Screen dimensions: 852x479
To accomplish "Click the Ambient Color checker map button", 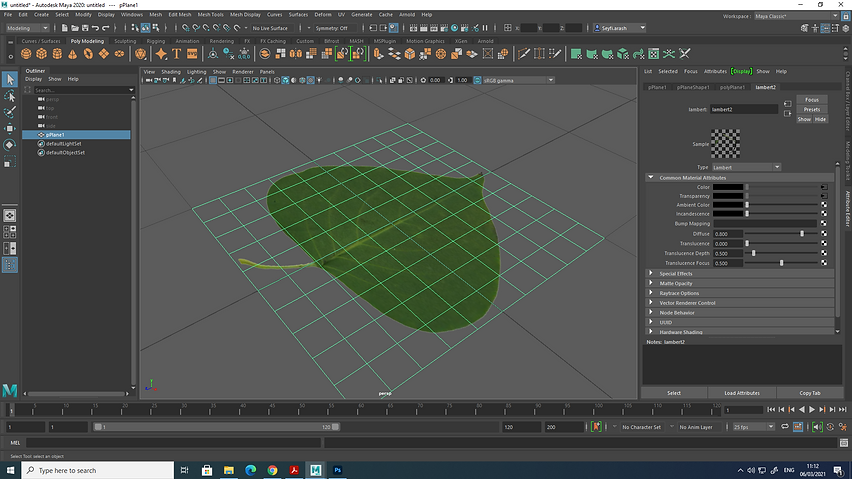I will click(x=824, y=205).
